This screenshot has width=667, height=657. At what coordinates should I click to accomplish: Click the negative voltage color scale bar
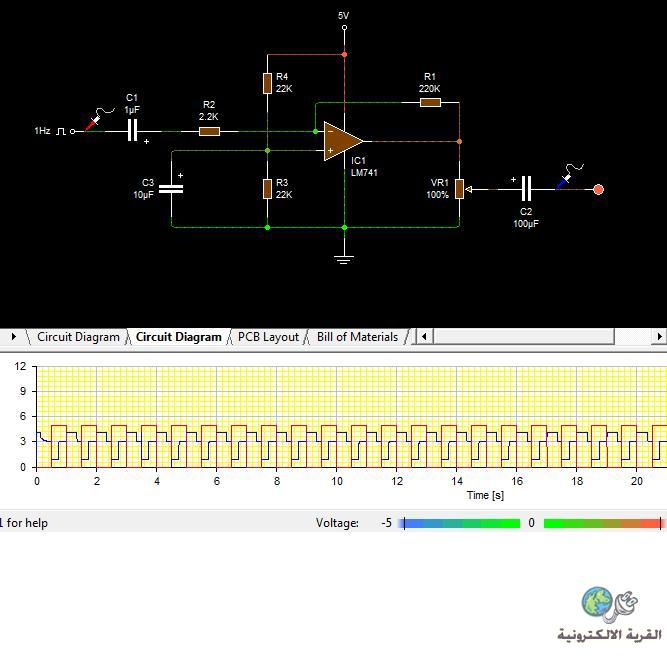[x=461, y=523]
